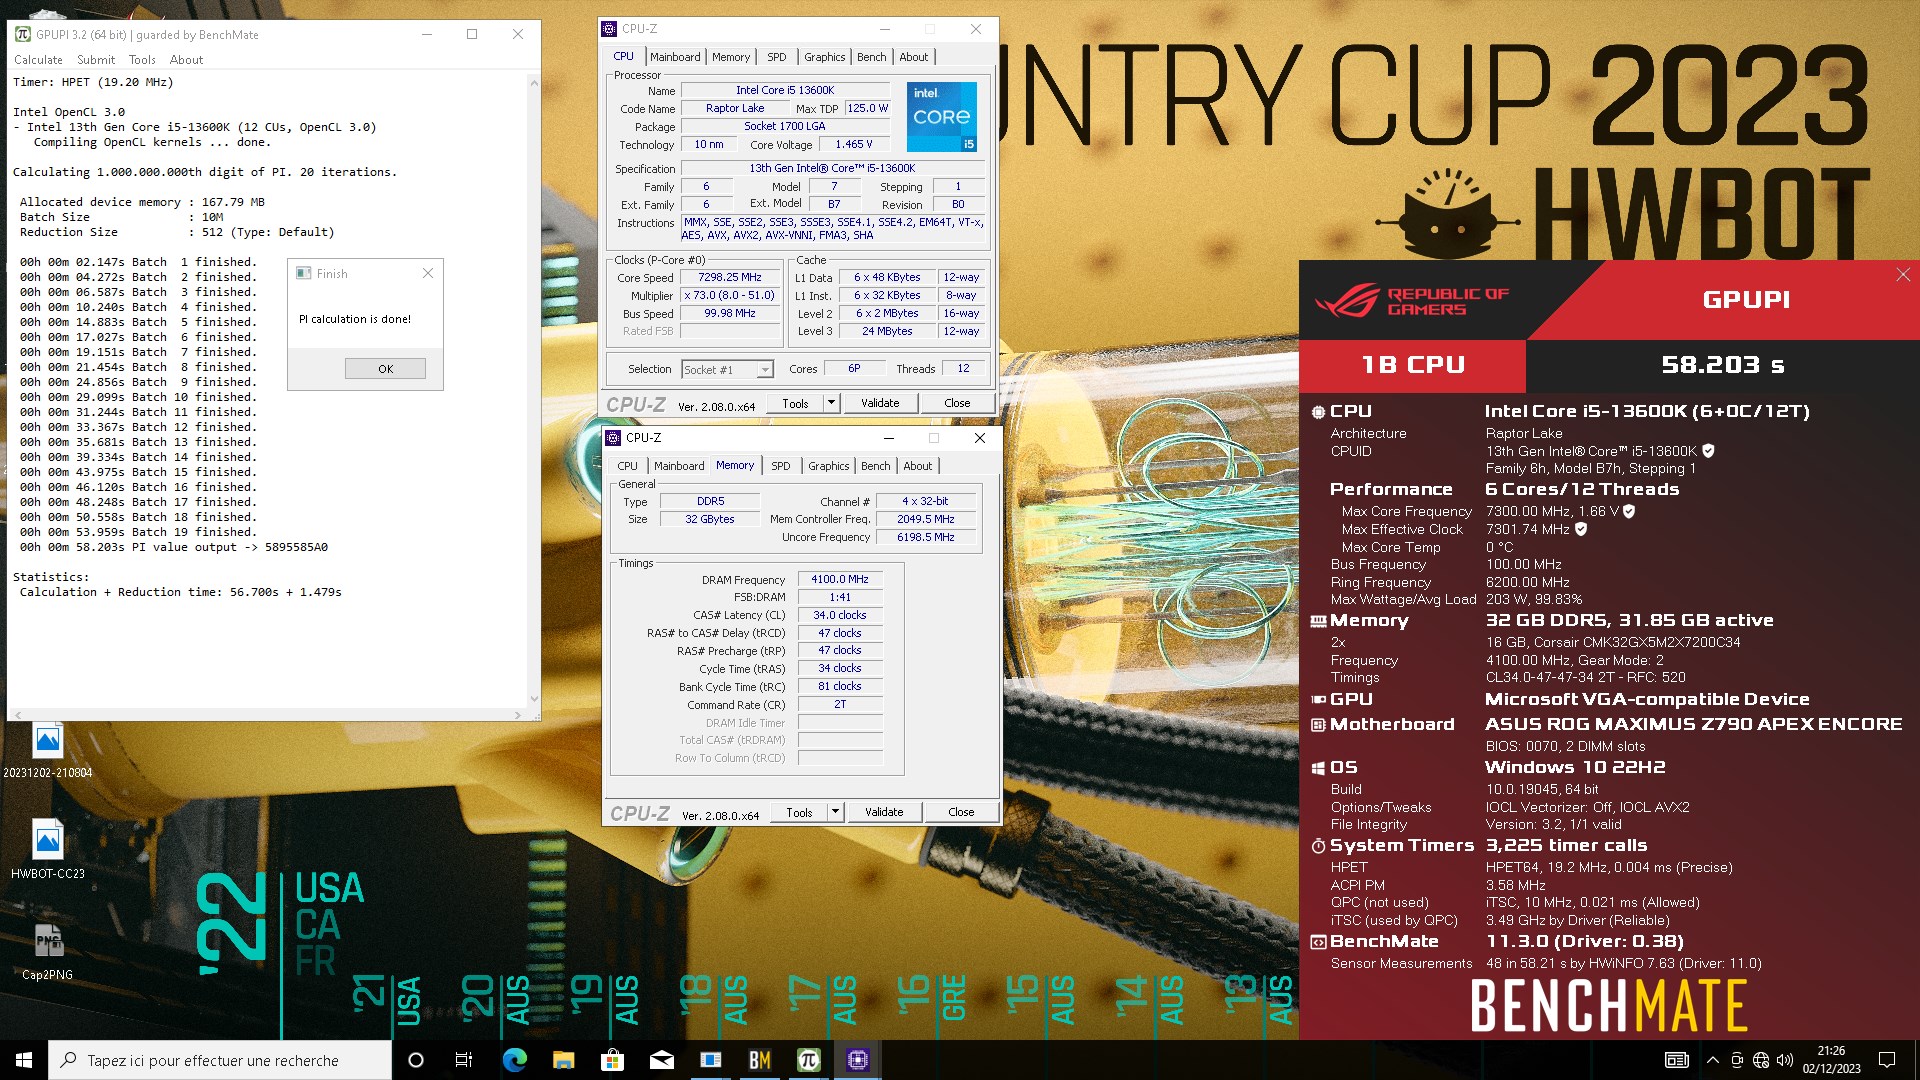Launch Microsoft Edge from taskbar
Screen dimensions: 1920x1080
click(x=514, y=1060)
